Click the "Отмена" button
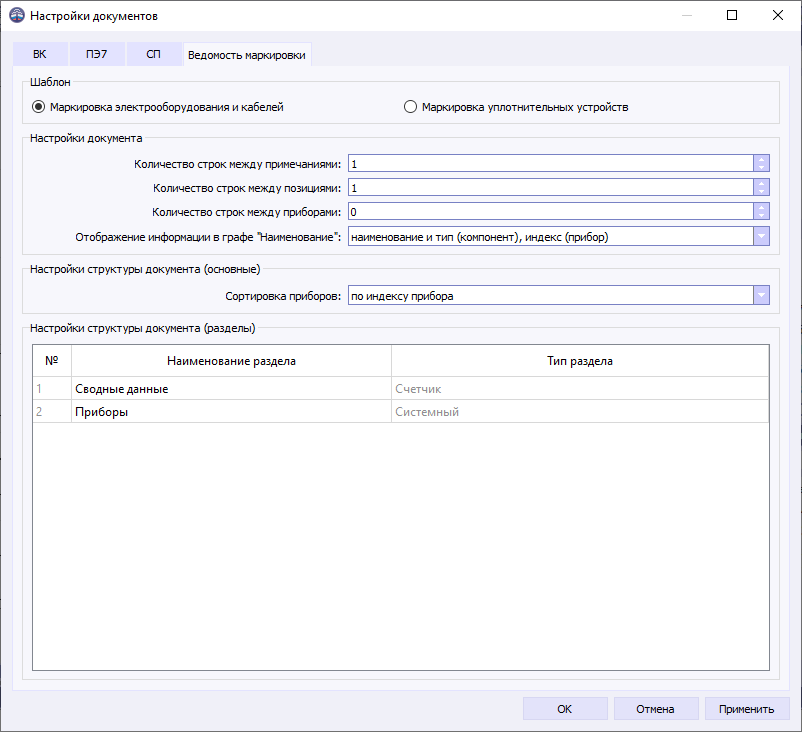Screen dimensions: 802x732 point(656,708)
